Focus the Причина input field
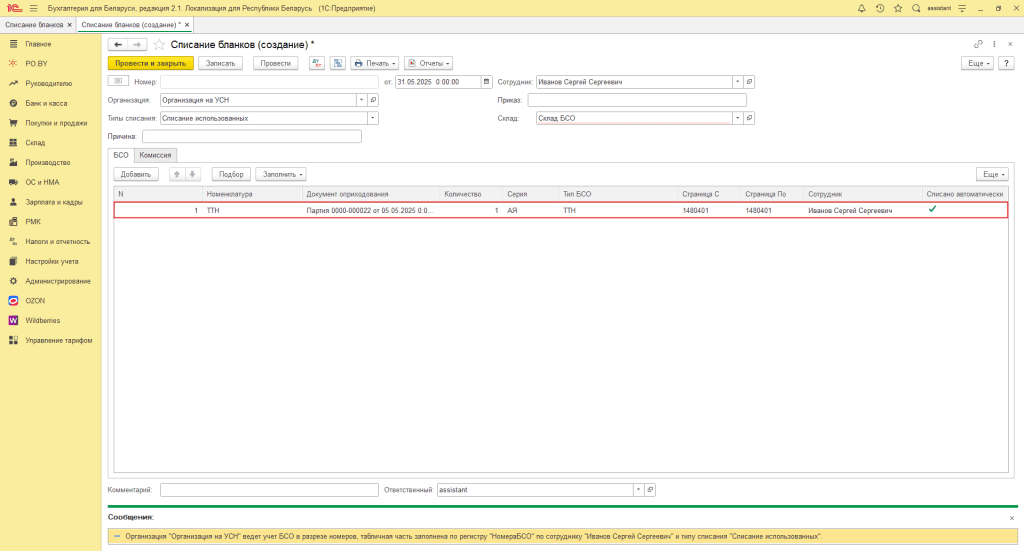 coord(251,136)
